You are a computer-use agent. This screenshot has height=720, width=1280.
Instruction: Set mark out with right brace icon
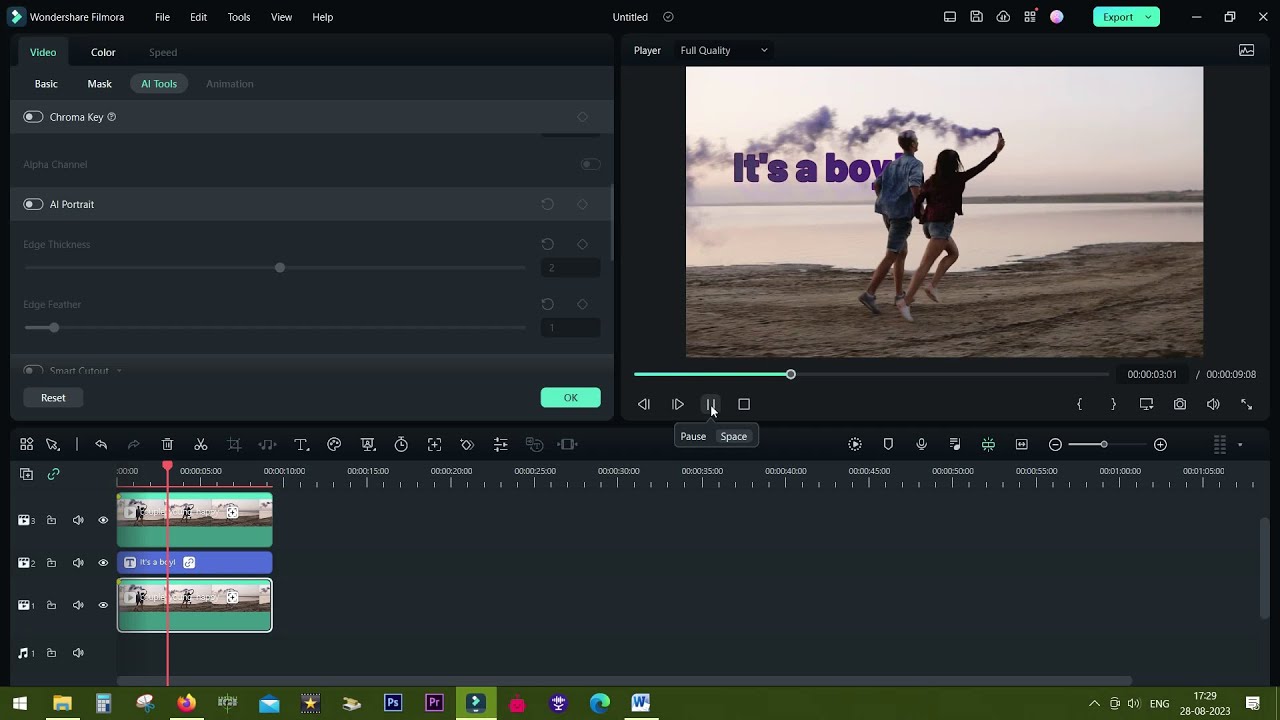(1113, 404)
